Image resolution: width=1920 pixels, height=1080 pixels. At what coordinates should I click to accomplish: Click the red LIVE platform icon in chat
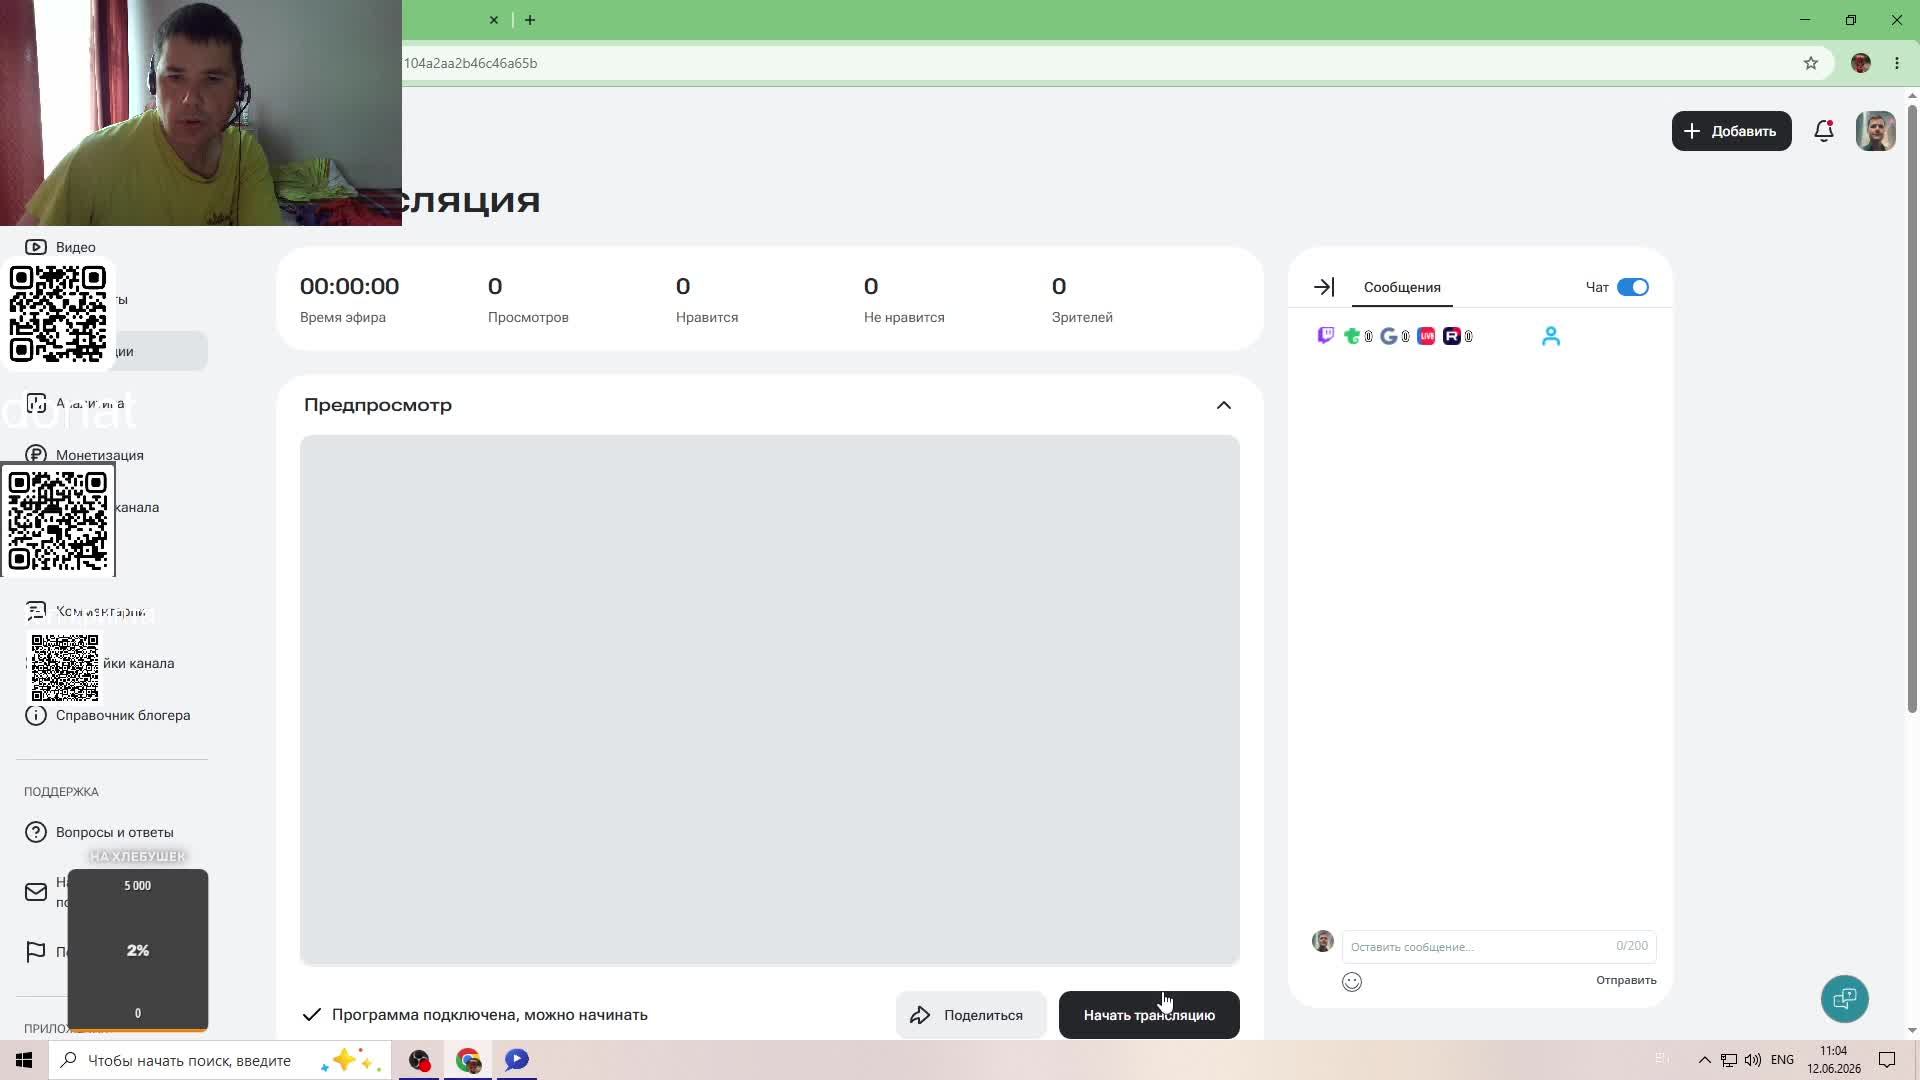(x=1426, y=336)
